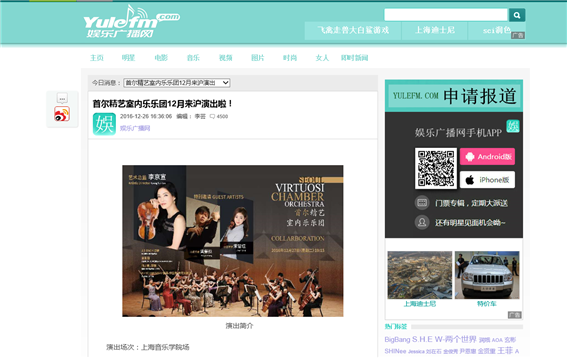567x362 pixels.
Task: Click the BigBang hot tag link
Action: pyautogui.click(x=397, y=340)
